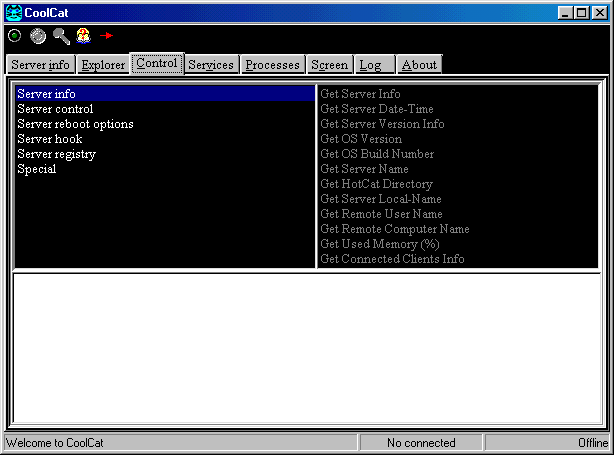Switch to the Server info tab
This screenshot has height=455, width=614.
tap(40, 65)
